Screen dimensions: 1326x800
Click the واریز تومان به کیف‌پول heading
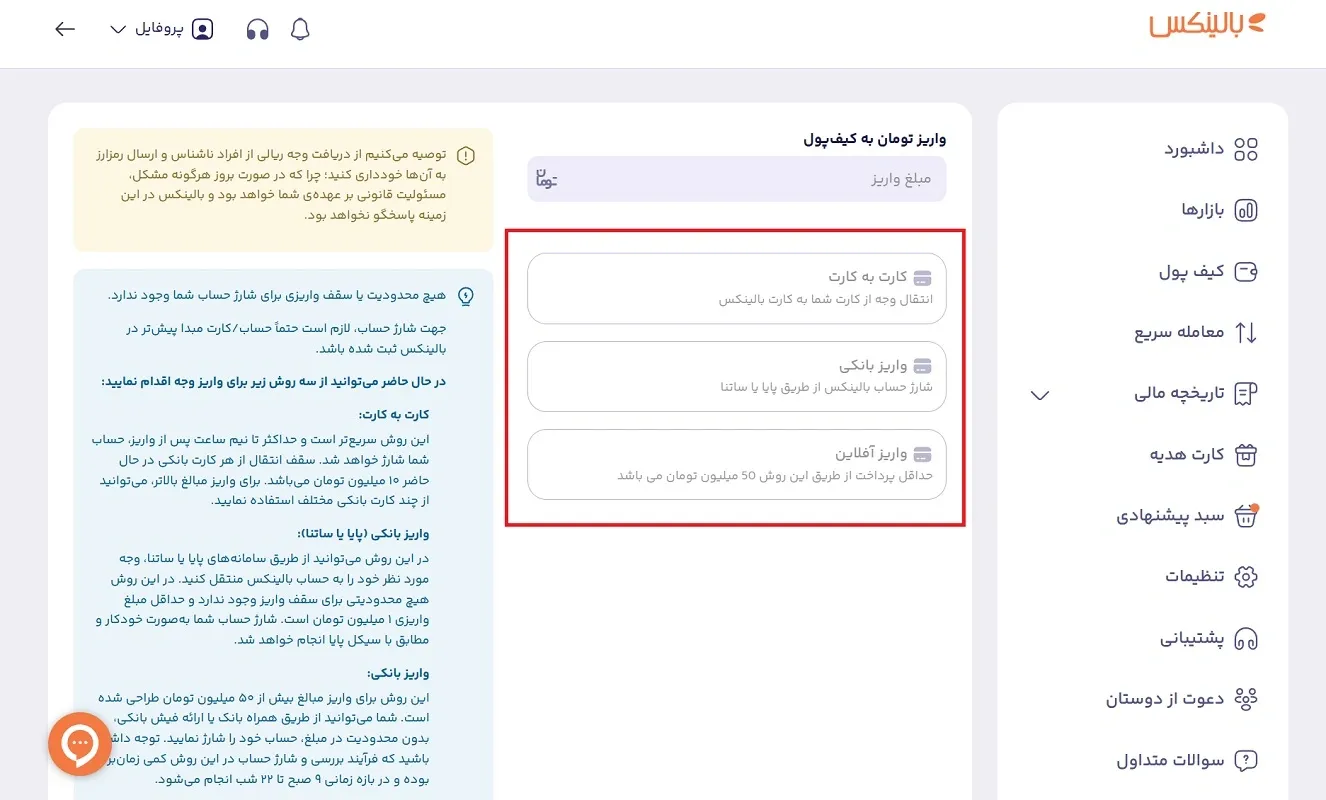click(x=875, y=138)
